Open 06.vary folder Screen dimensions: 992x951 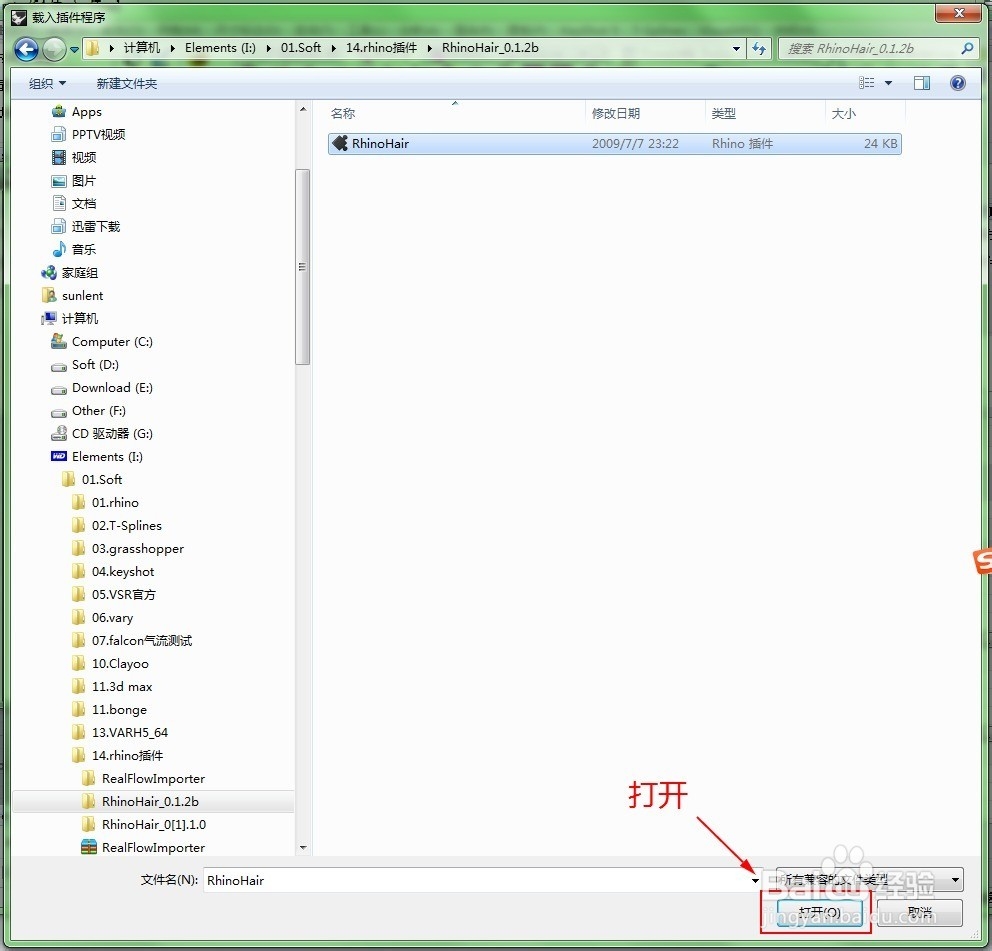(x=113, y=618)
